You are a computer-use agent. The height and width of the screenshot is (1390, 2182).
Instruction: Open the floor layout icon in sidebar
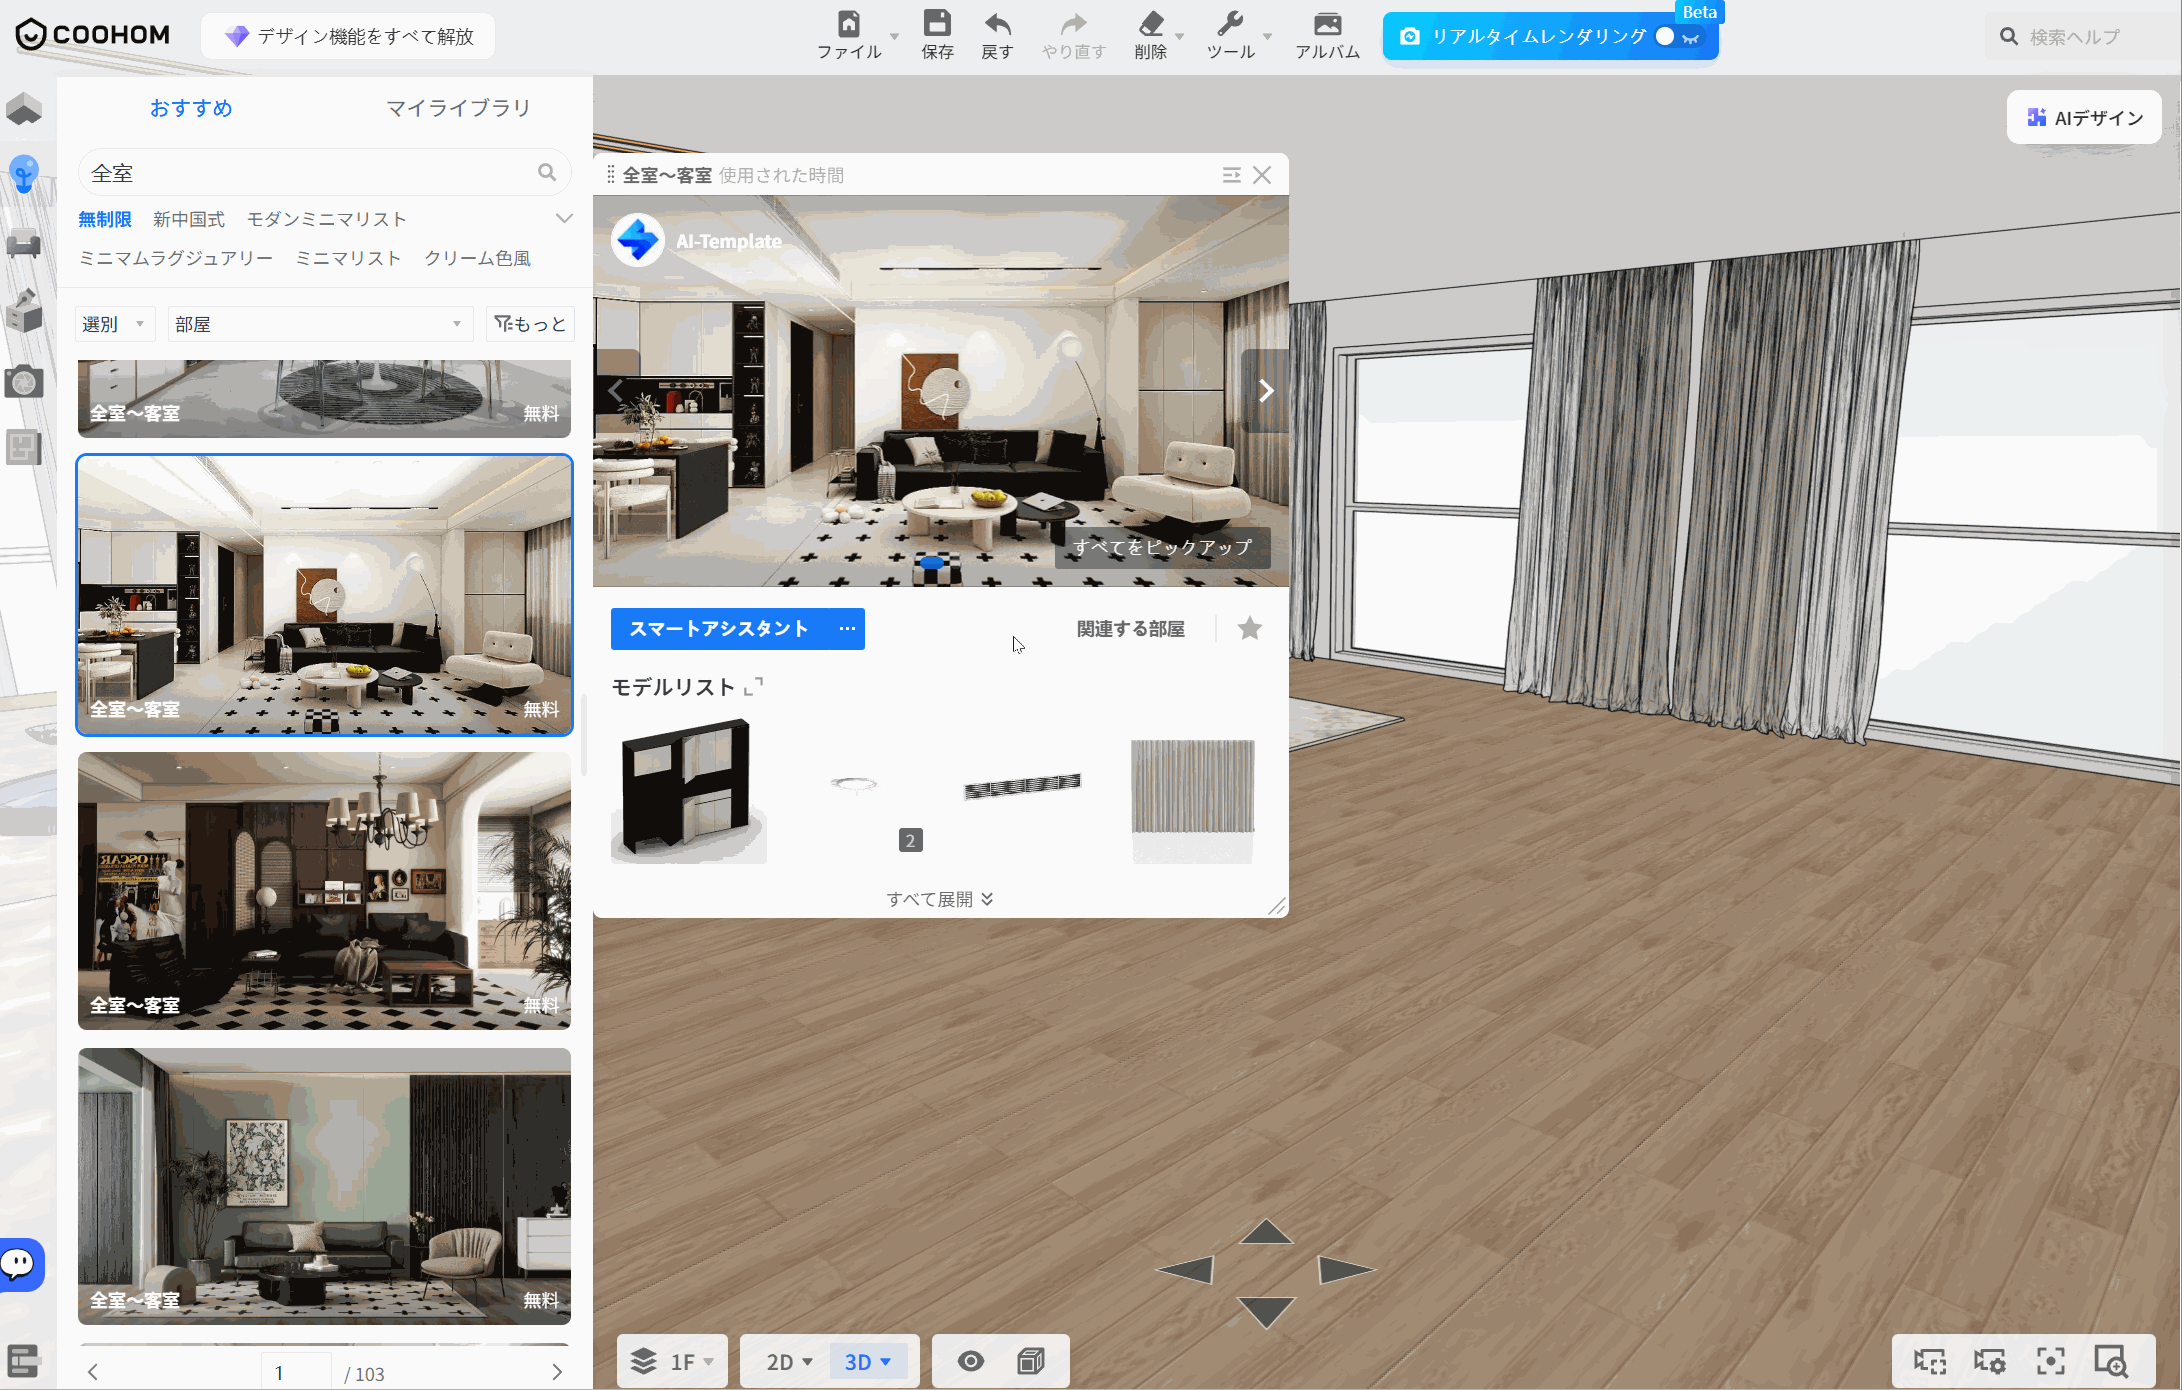point(24,447)
